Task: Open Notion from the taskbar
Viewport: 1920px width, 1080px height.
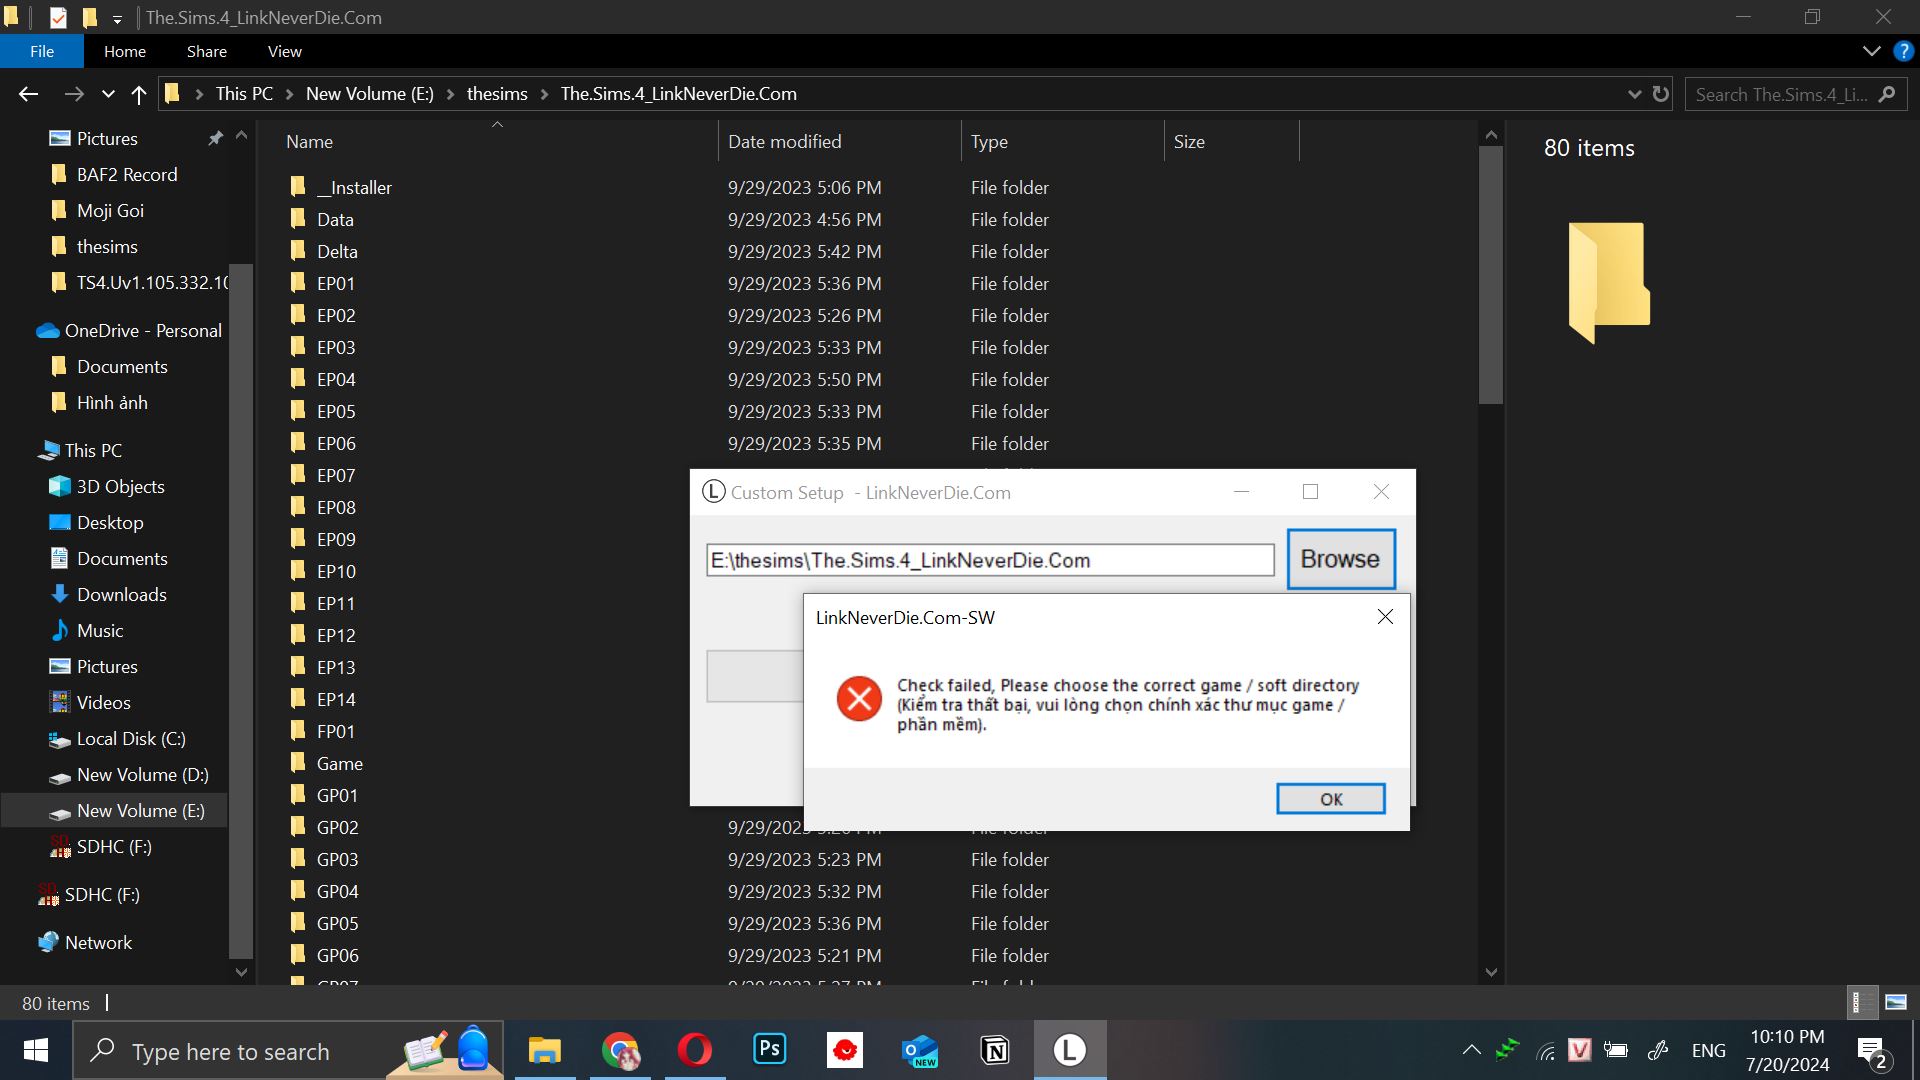Action: click(x=995, y=1050)
